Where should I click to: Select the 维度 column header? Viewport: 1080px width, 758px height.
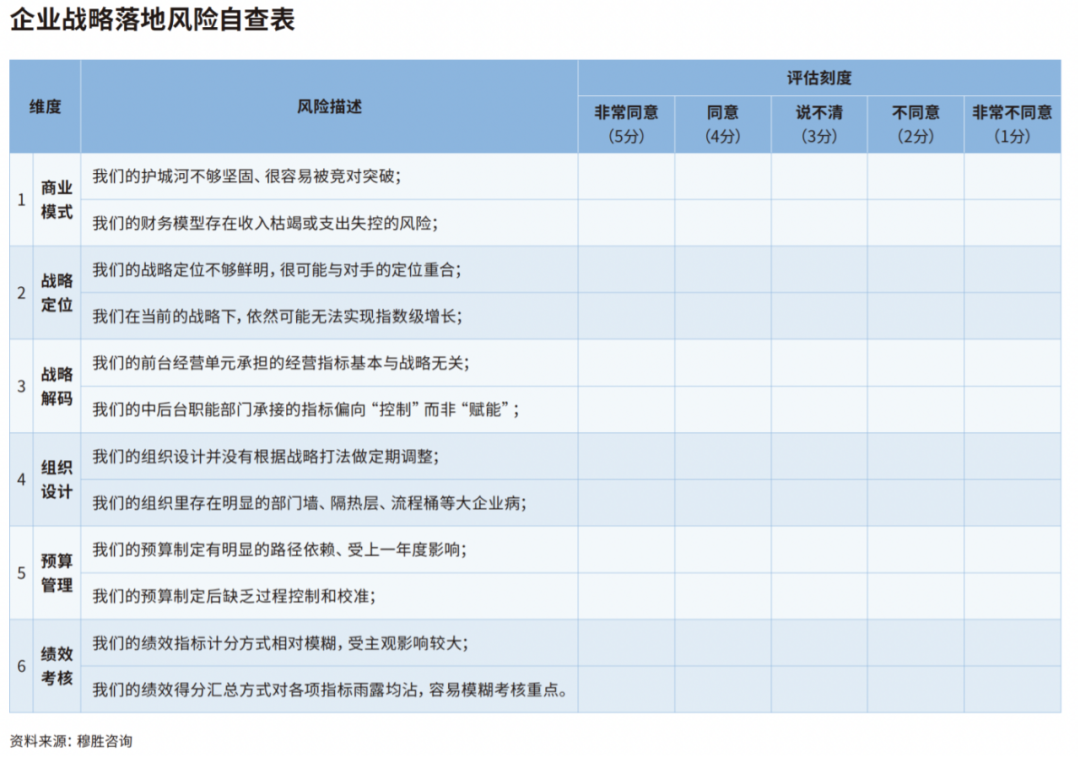coord(45,107)
